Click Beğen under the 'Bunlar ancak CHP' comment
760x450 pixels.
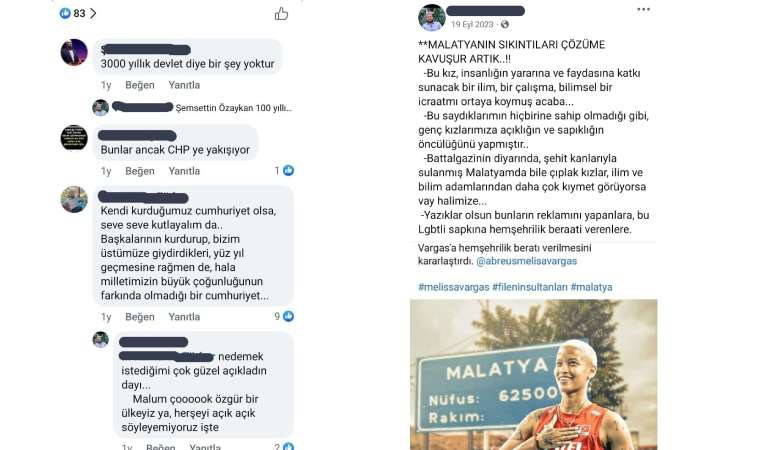click(140, 171)
